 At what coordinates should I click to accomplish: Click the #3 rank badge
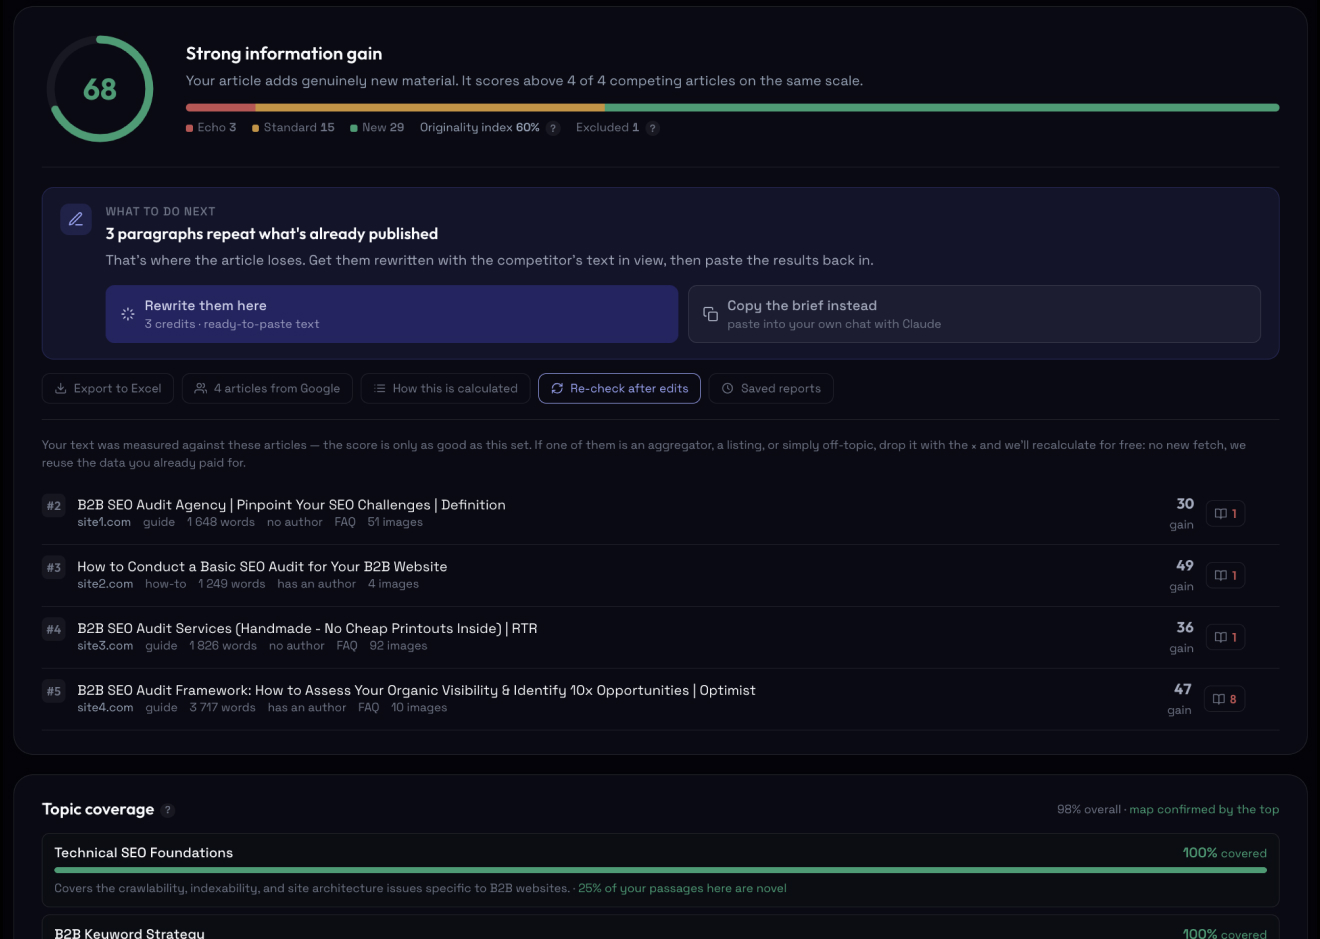click(54, 568)
